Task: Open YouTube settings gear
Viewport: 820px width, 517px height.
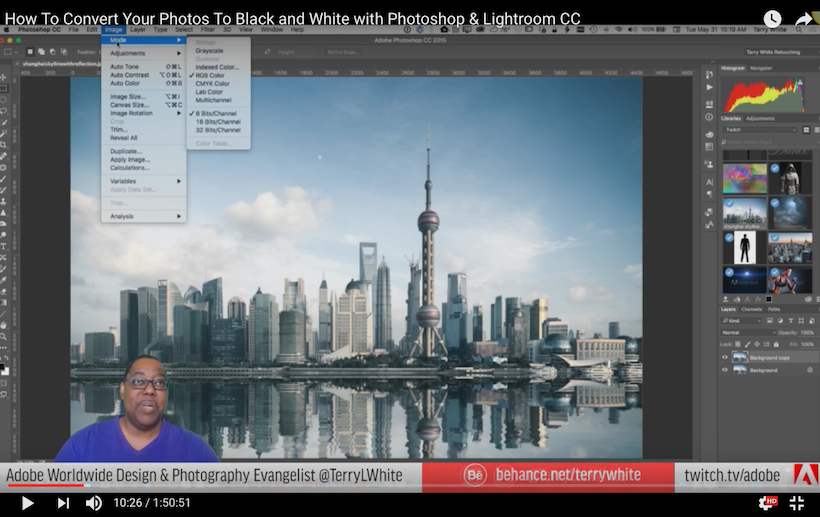Action: (767, 503)
